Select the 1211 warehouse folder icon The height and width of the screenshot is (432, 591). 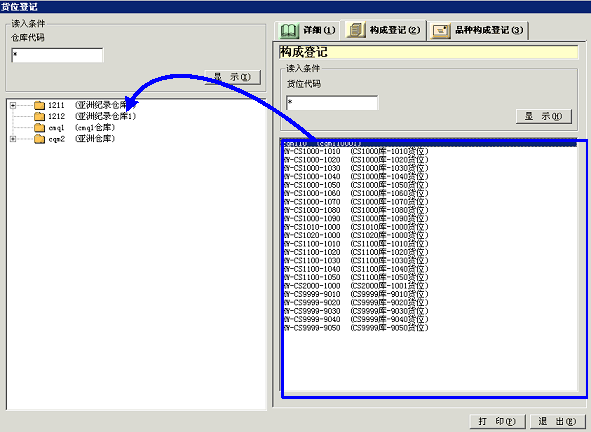click(40, 105)
